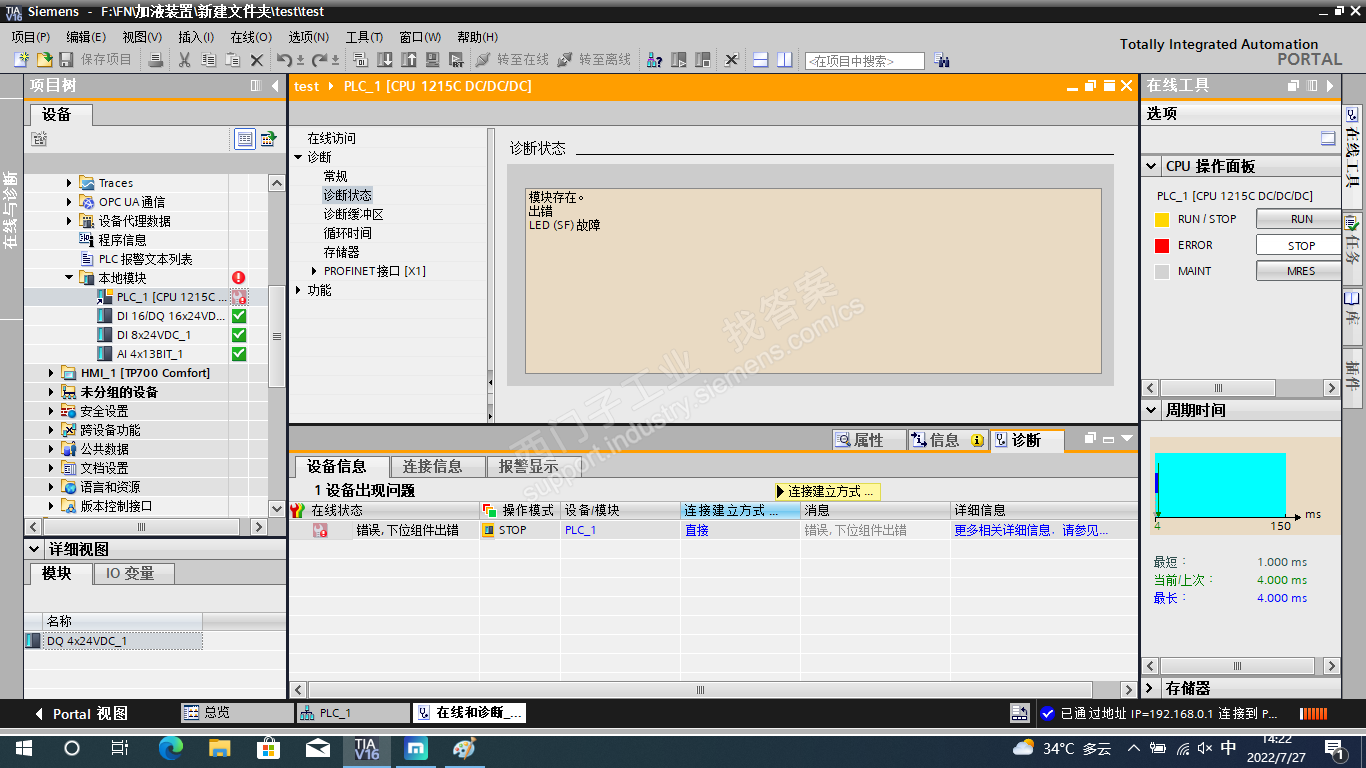Select 循环时间 in diagnostics navigation
This screenshot has height=768, width=1366.
coord(347,233)
